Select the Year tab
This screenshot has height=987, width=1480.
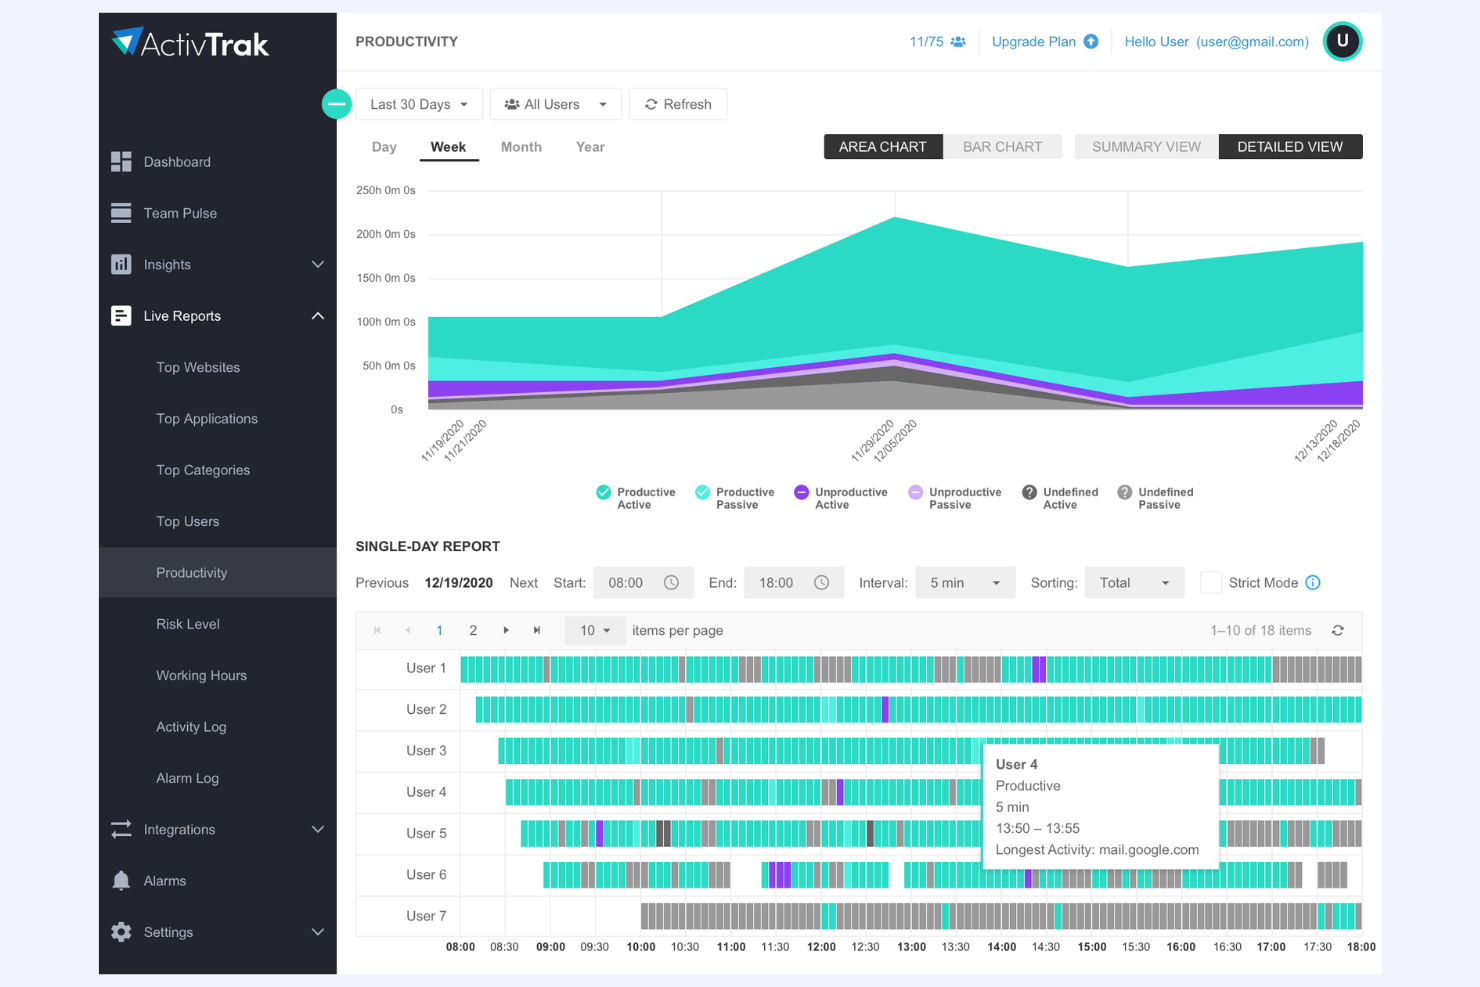pyautogui.click(x=590, y=147)
